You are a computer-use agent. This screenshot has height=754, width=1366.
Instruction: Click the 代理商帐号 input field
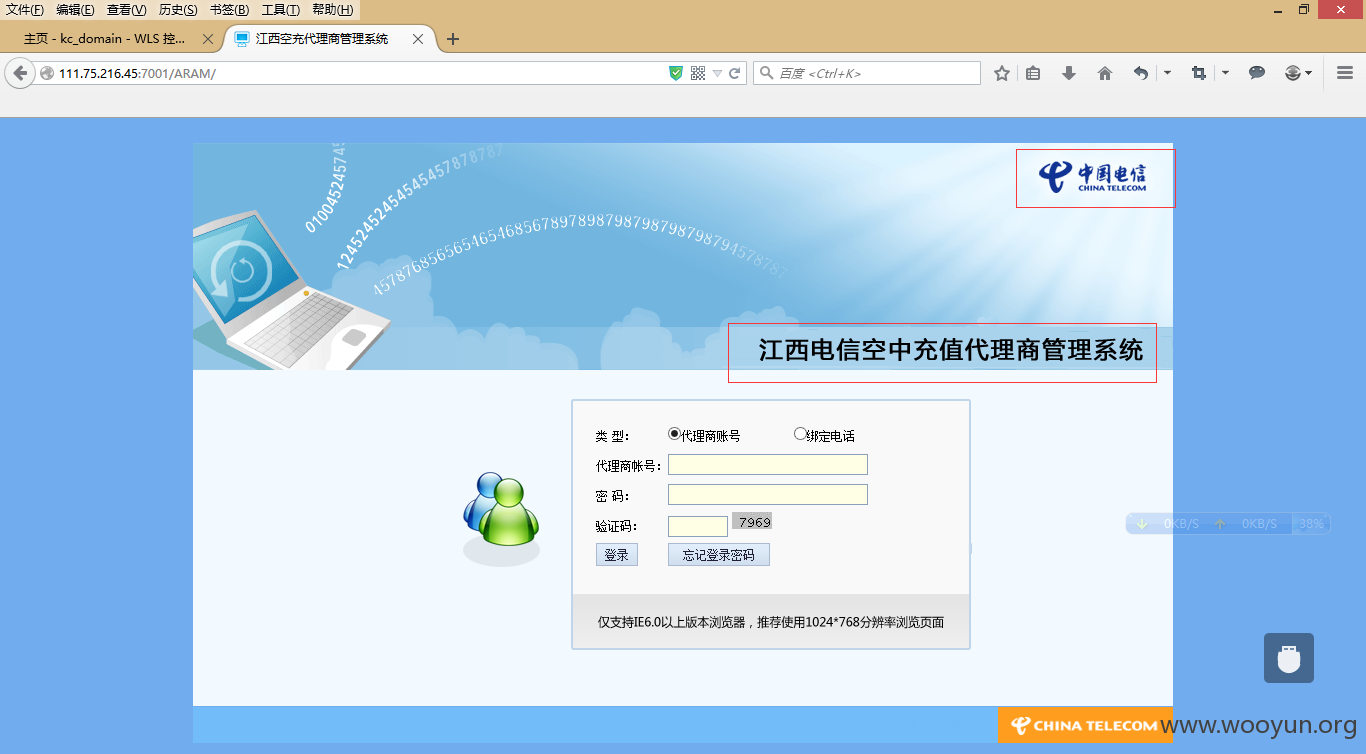(768, 465)
